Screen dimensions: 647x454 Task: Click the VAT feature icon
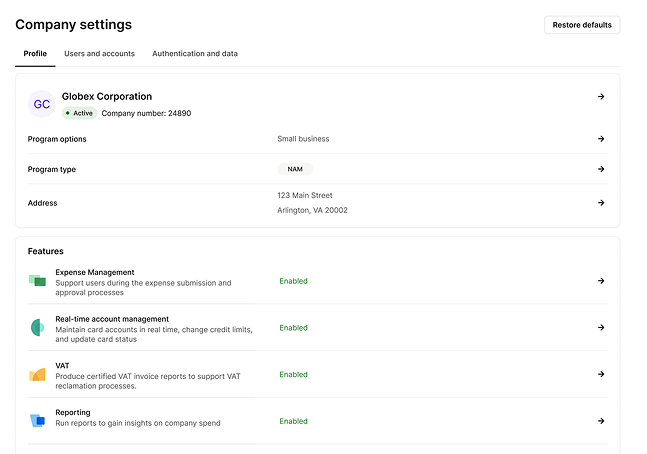37,375
